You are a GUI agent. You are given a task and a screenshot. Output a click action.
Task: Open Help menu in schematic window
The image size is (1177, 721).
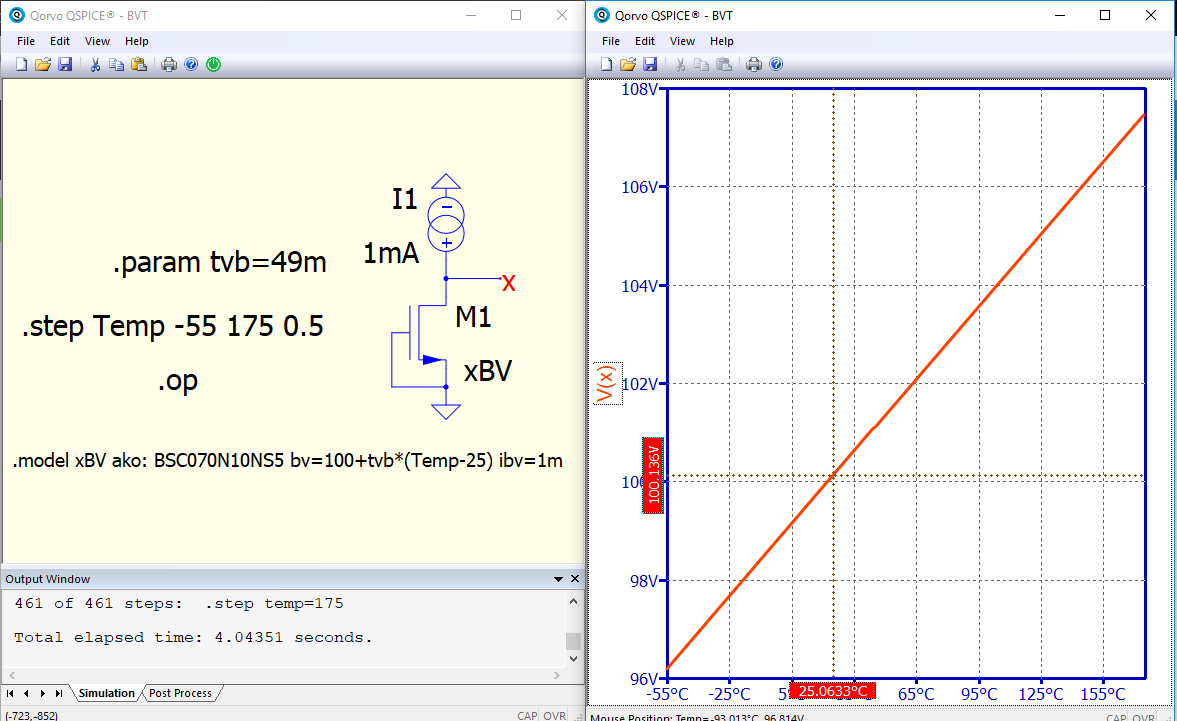tap(137, 41)
